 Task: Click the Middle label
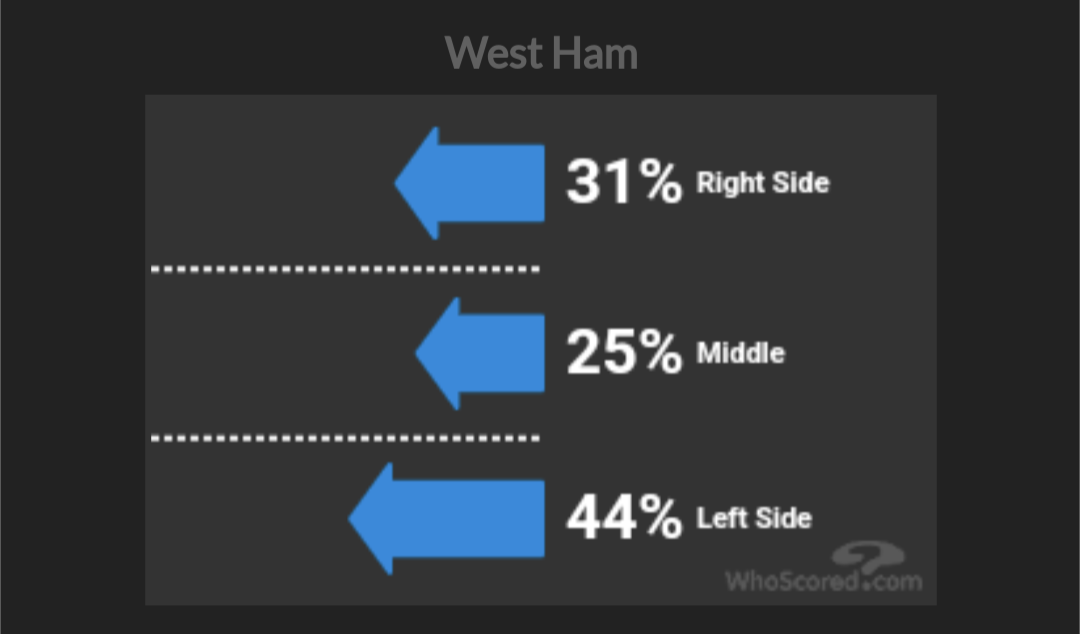(x=740, y=353)
